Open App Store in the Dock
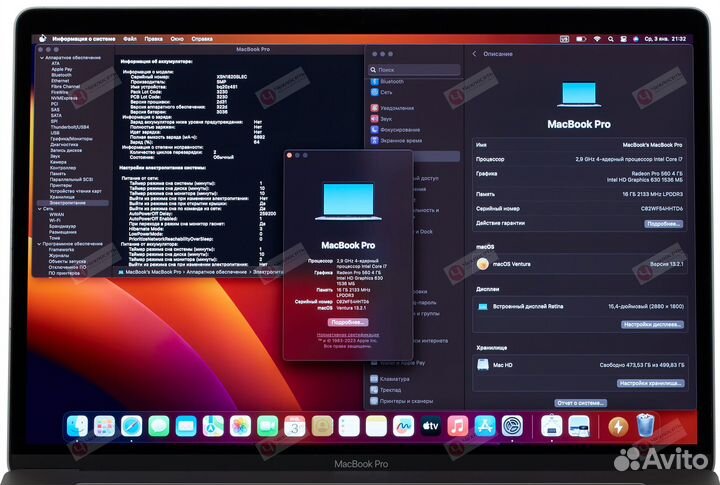Screen dimensions: 720x485 pos(485,426)
